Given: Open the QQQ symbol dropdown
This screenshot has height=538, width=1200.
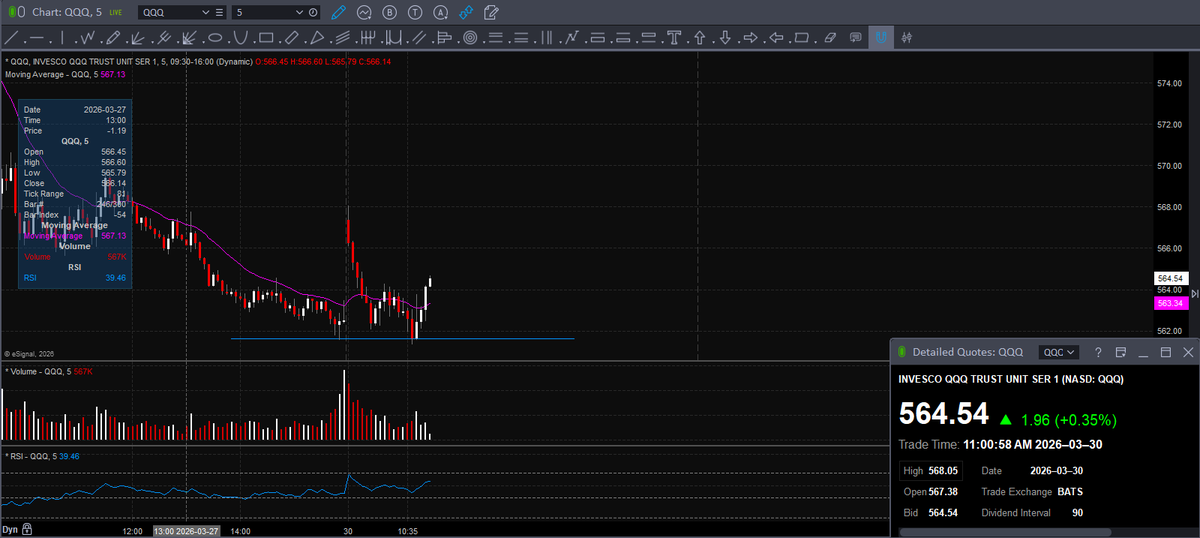Looking at the screenshot, I should [205, 13].
